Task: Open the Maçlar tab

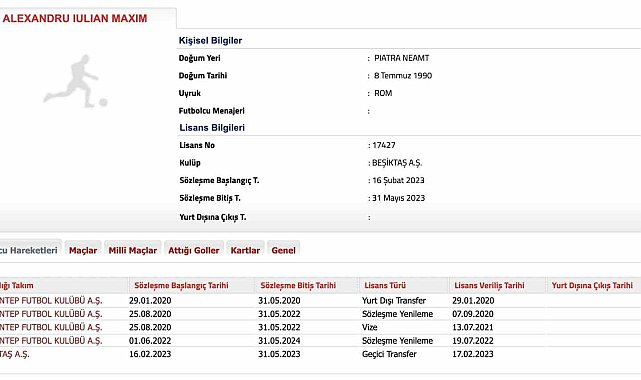Action: (x=83, y=250)
